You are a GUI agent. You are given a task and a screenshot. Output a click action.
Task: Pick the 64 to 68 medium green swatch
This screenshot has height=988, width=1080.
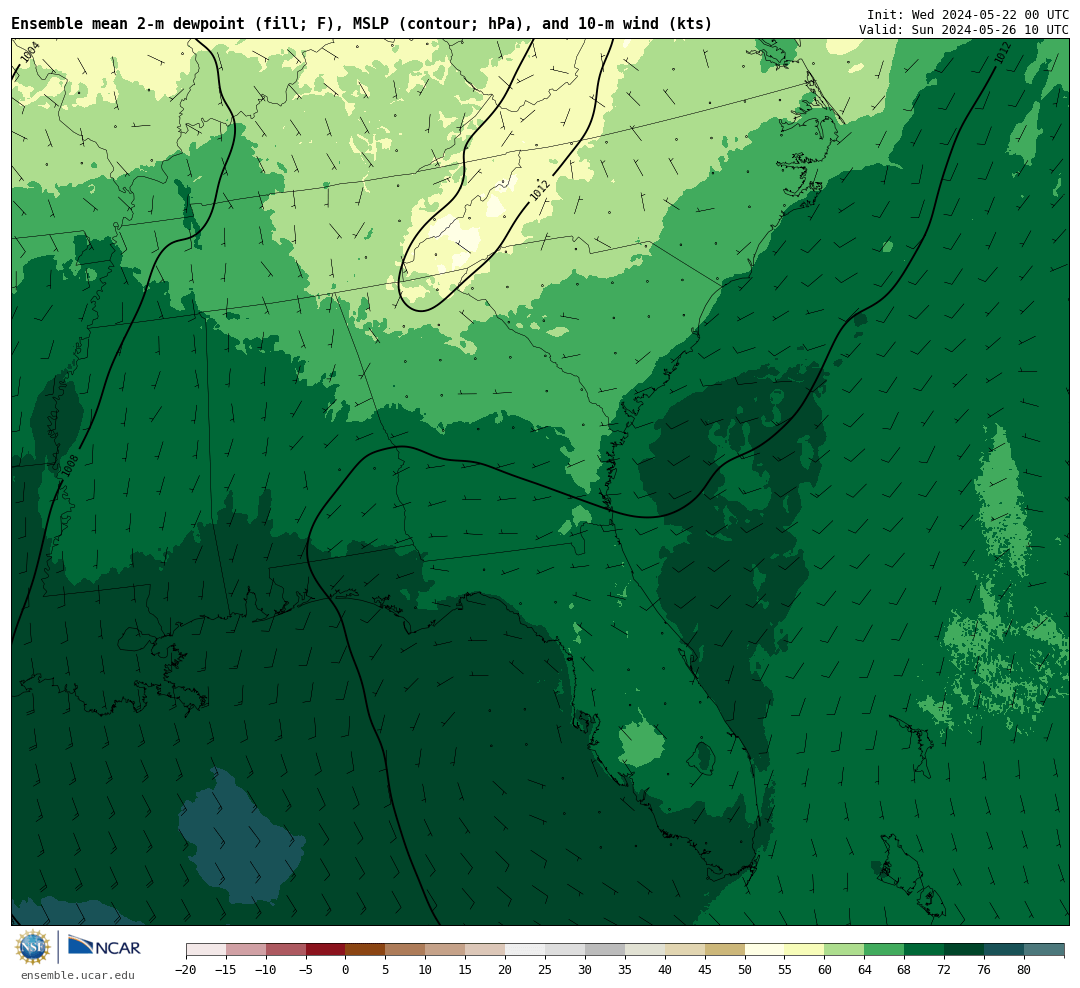[x=885, y=950]
